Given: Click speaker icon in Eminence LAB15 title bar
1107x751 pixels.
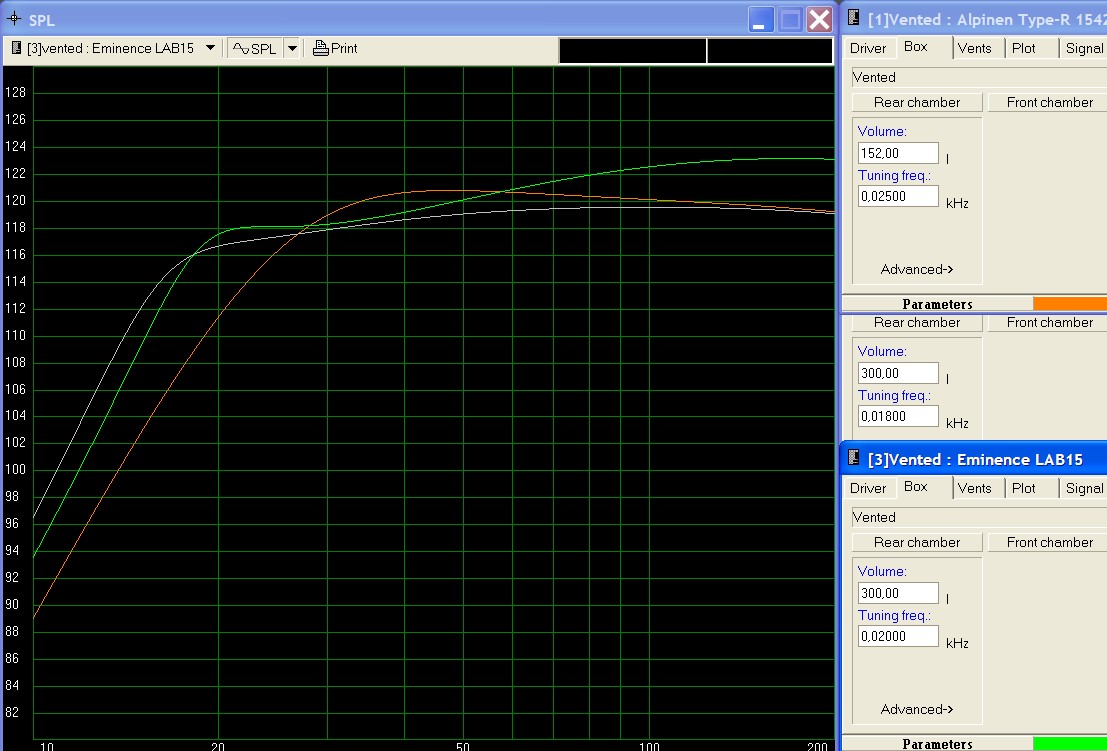Looking at the screenshot, I should click(855, 458).
